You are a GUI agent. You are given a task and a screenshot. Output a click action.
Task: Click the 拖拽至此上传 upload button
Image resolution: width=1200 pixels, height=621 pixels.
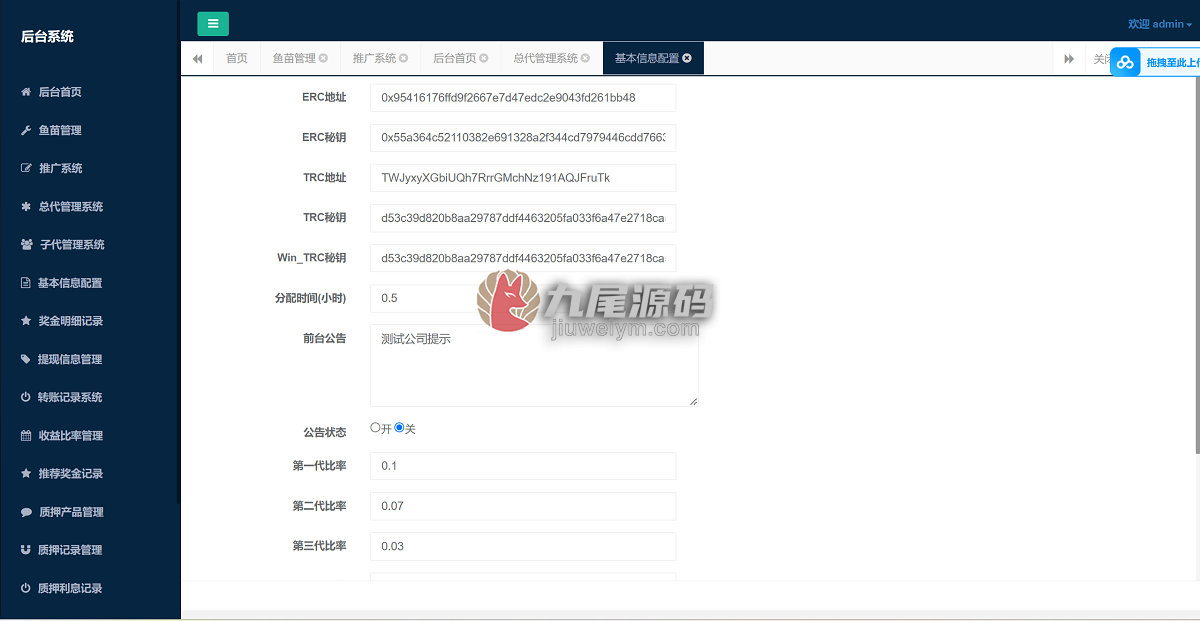click(x=1155, y=62)
